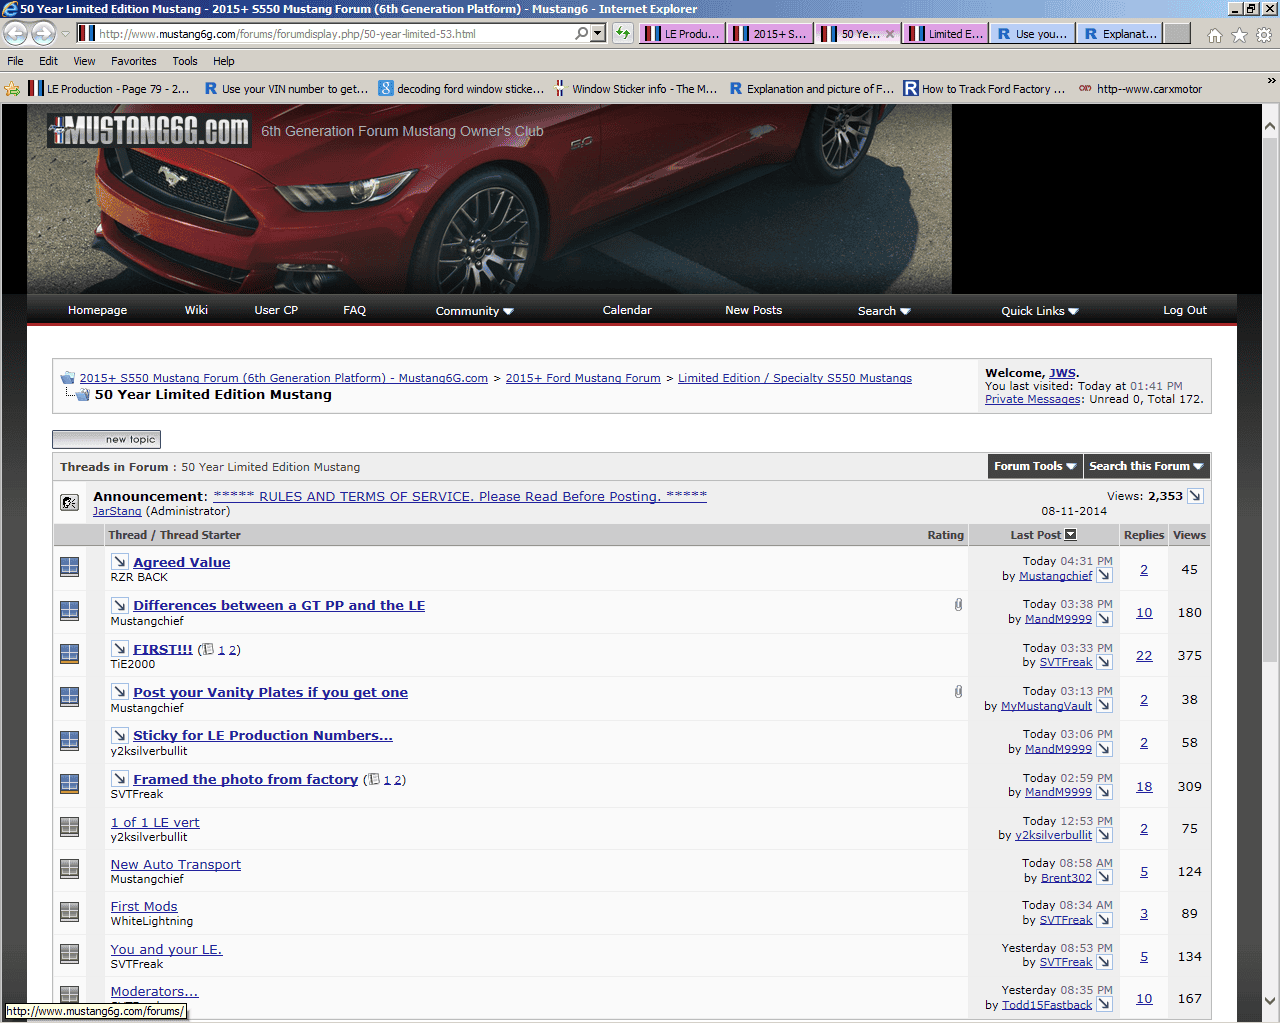The width and height of the screenshot is (1280, 1024).
Task: Open the blank new tab button
Action: 1178,33
